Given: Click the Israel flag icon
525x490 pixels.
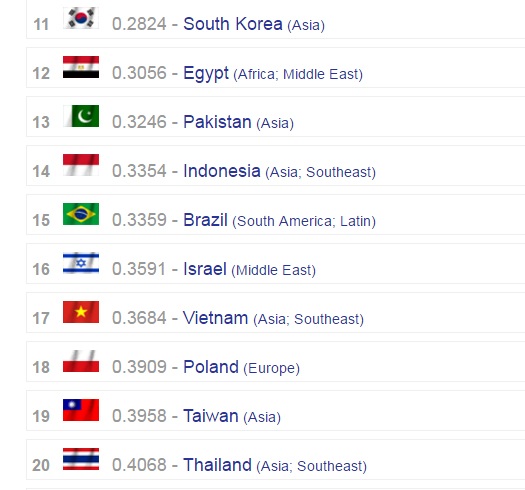Looking at the screenshot, I should [x=81, y=263].
